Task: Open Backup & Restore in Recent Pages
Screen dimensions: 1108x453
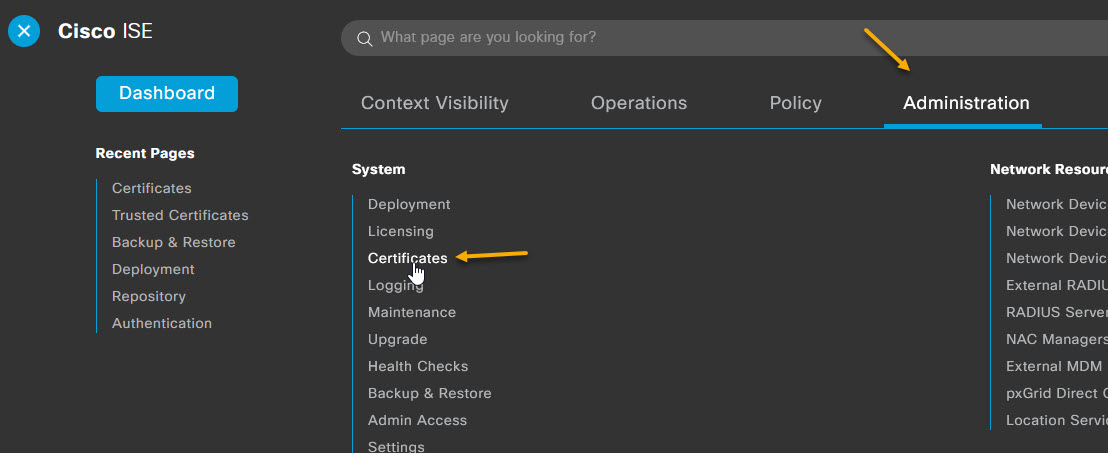Action: [174, 242]
